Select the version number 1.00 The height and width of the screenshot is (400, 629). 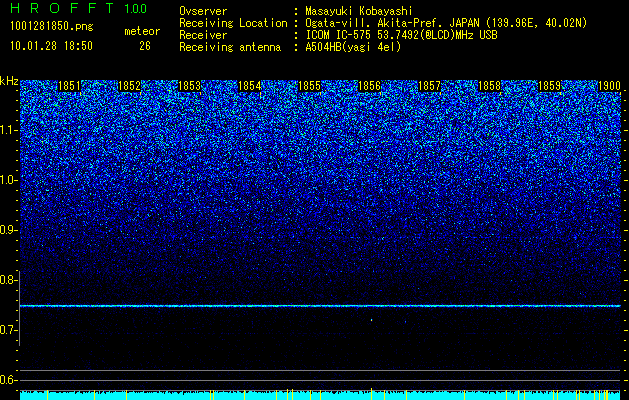click(x=136, y=9)
